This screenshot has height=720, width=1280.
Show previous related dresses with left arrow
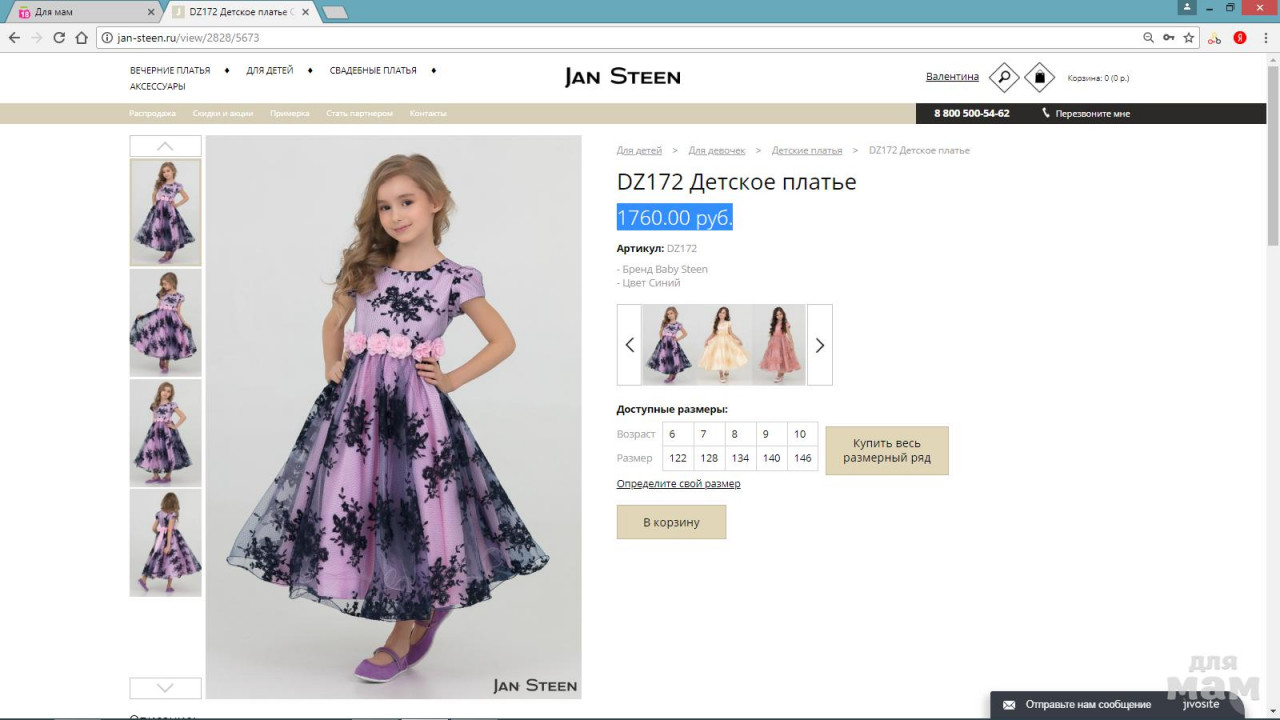click(x=629, y=345)
